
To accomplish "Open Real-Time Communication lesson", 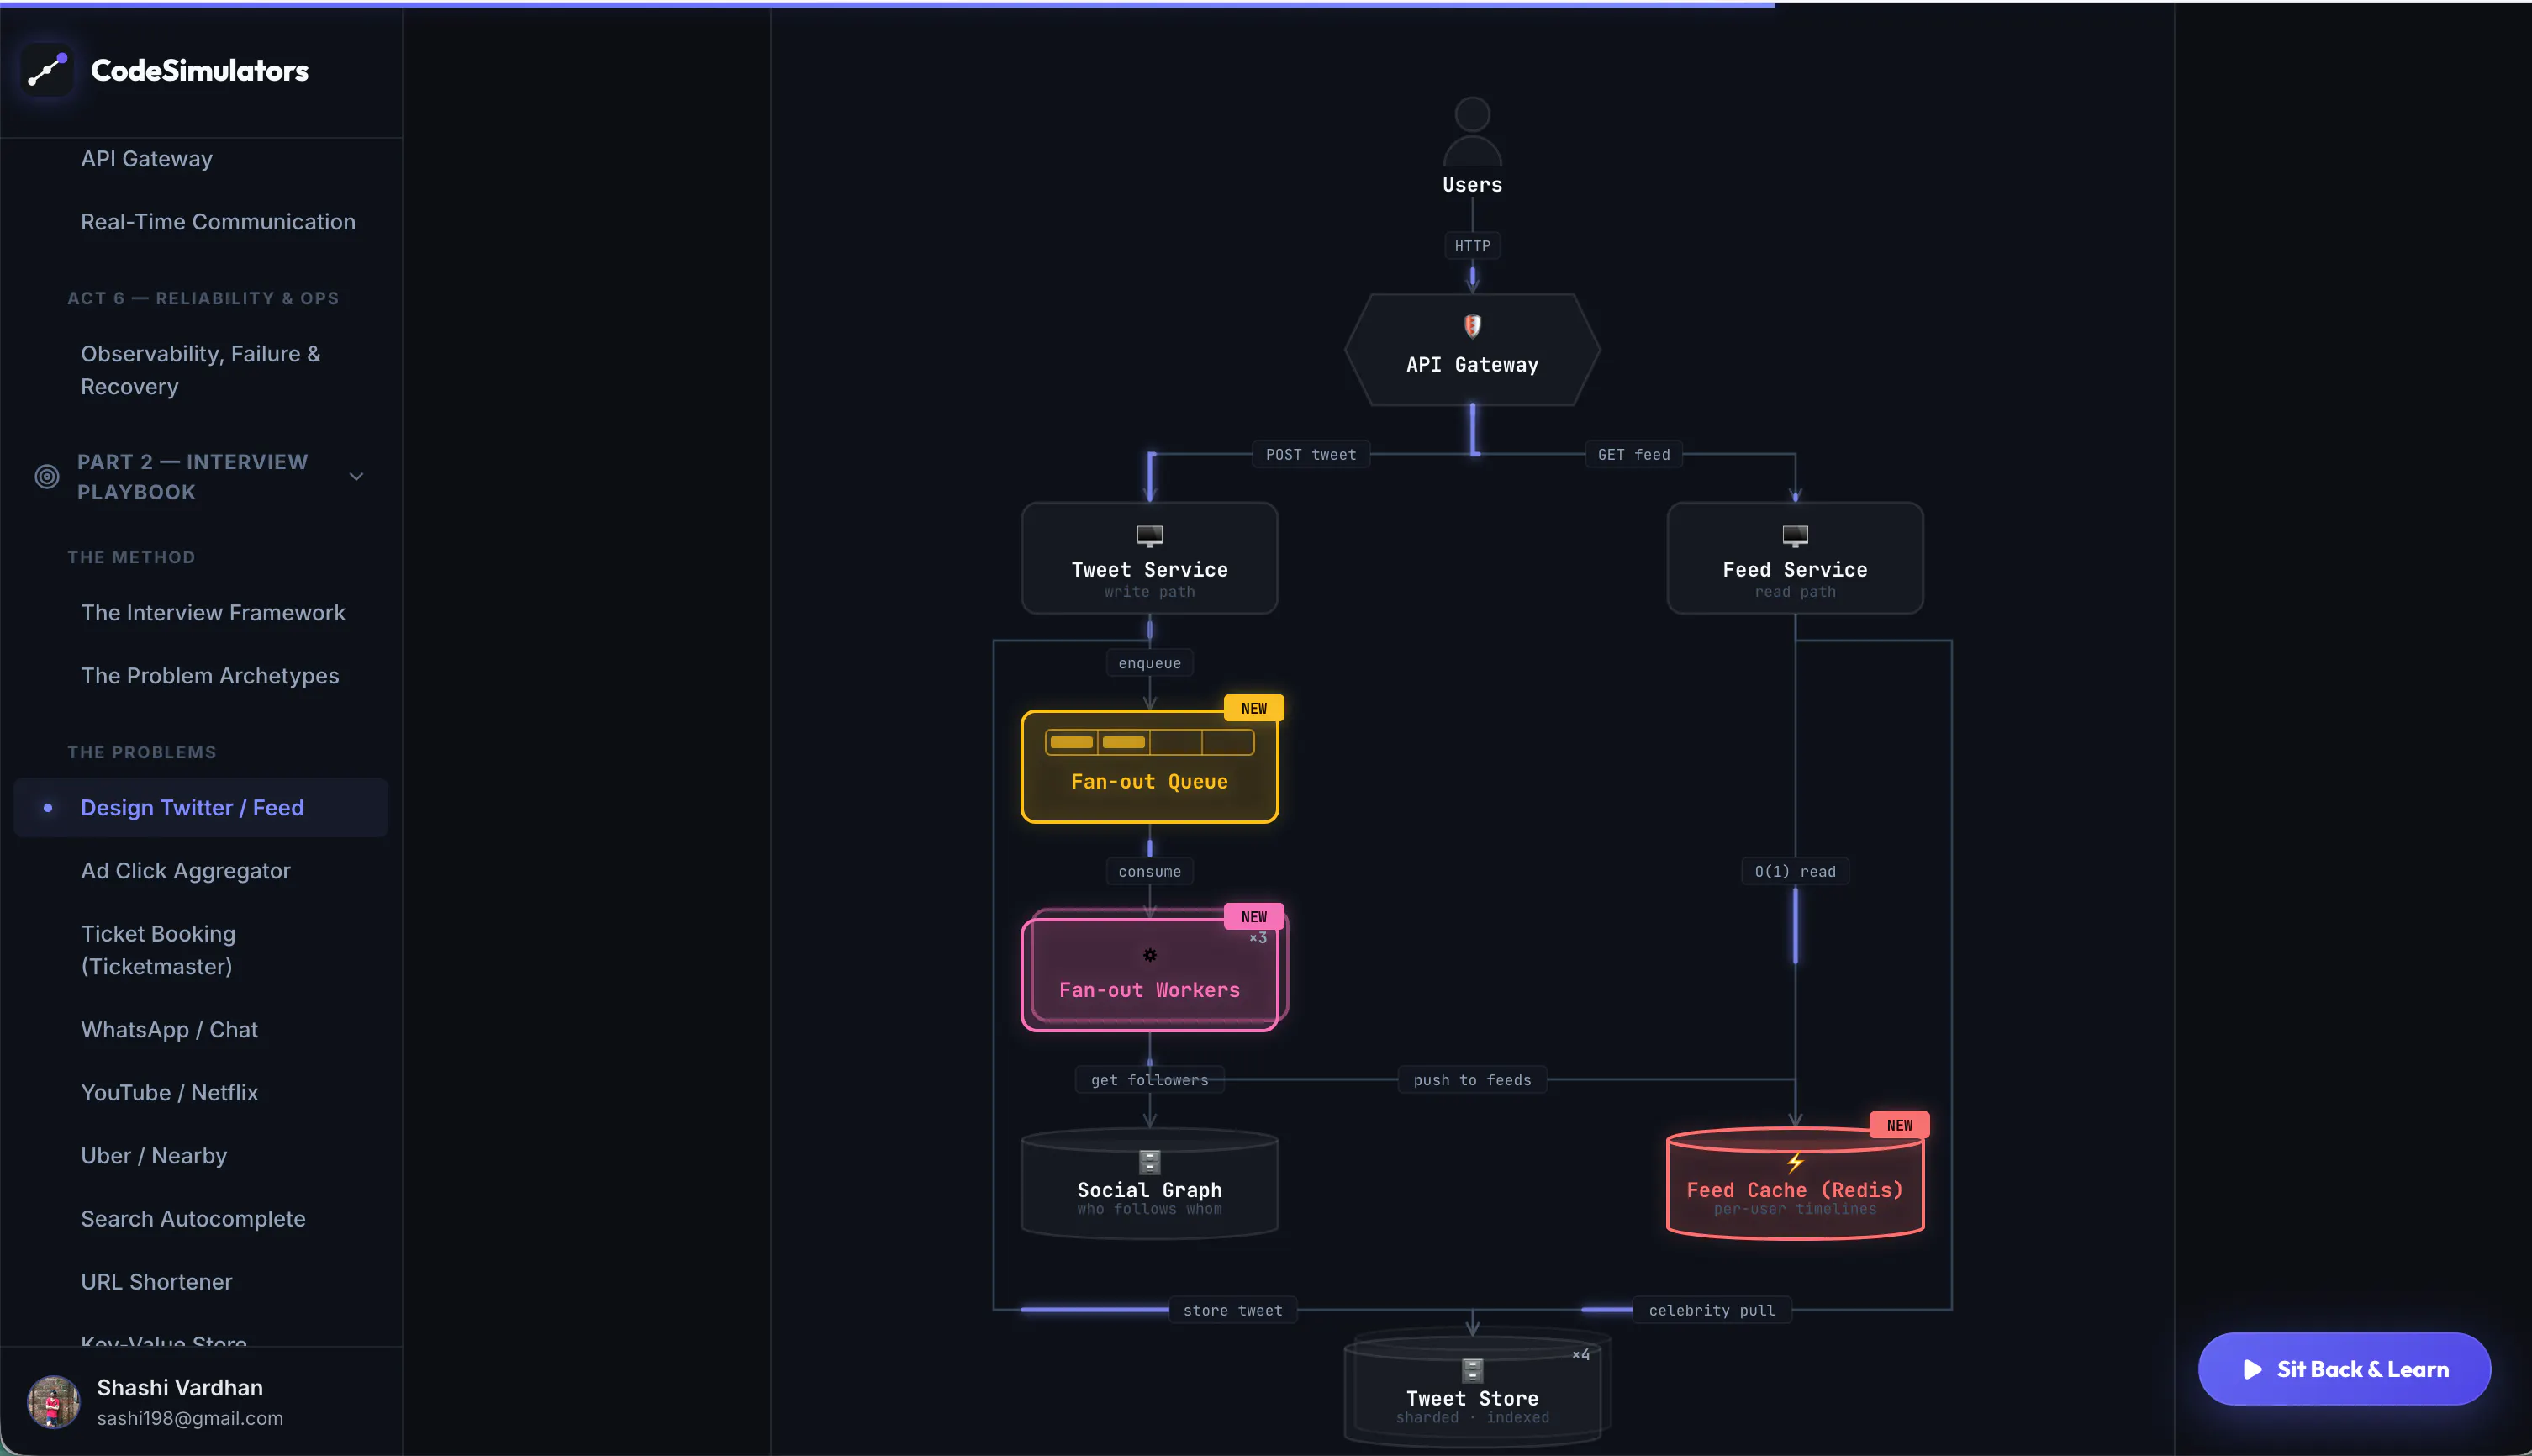I will click(x=218, y=222).
